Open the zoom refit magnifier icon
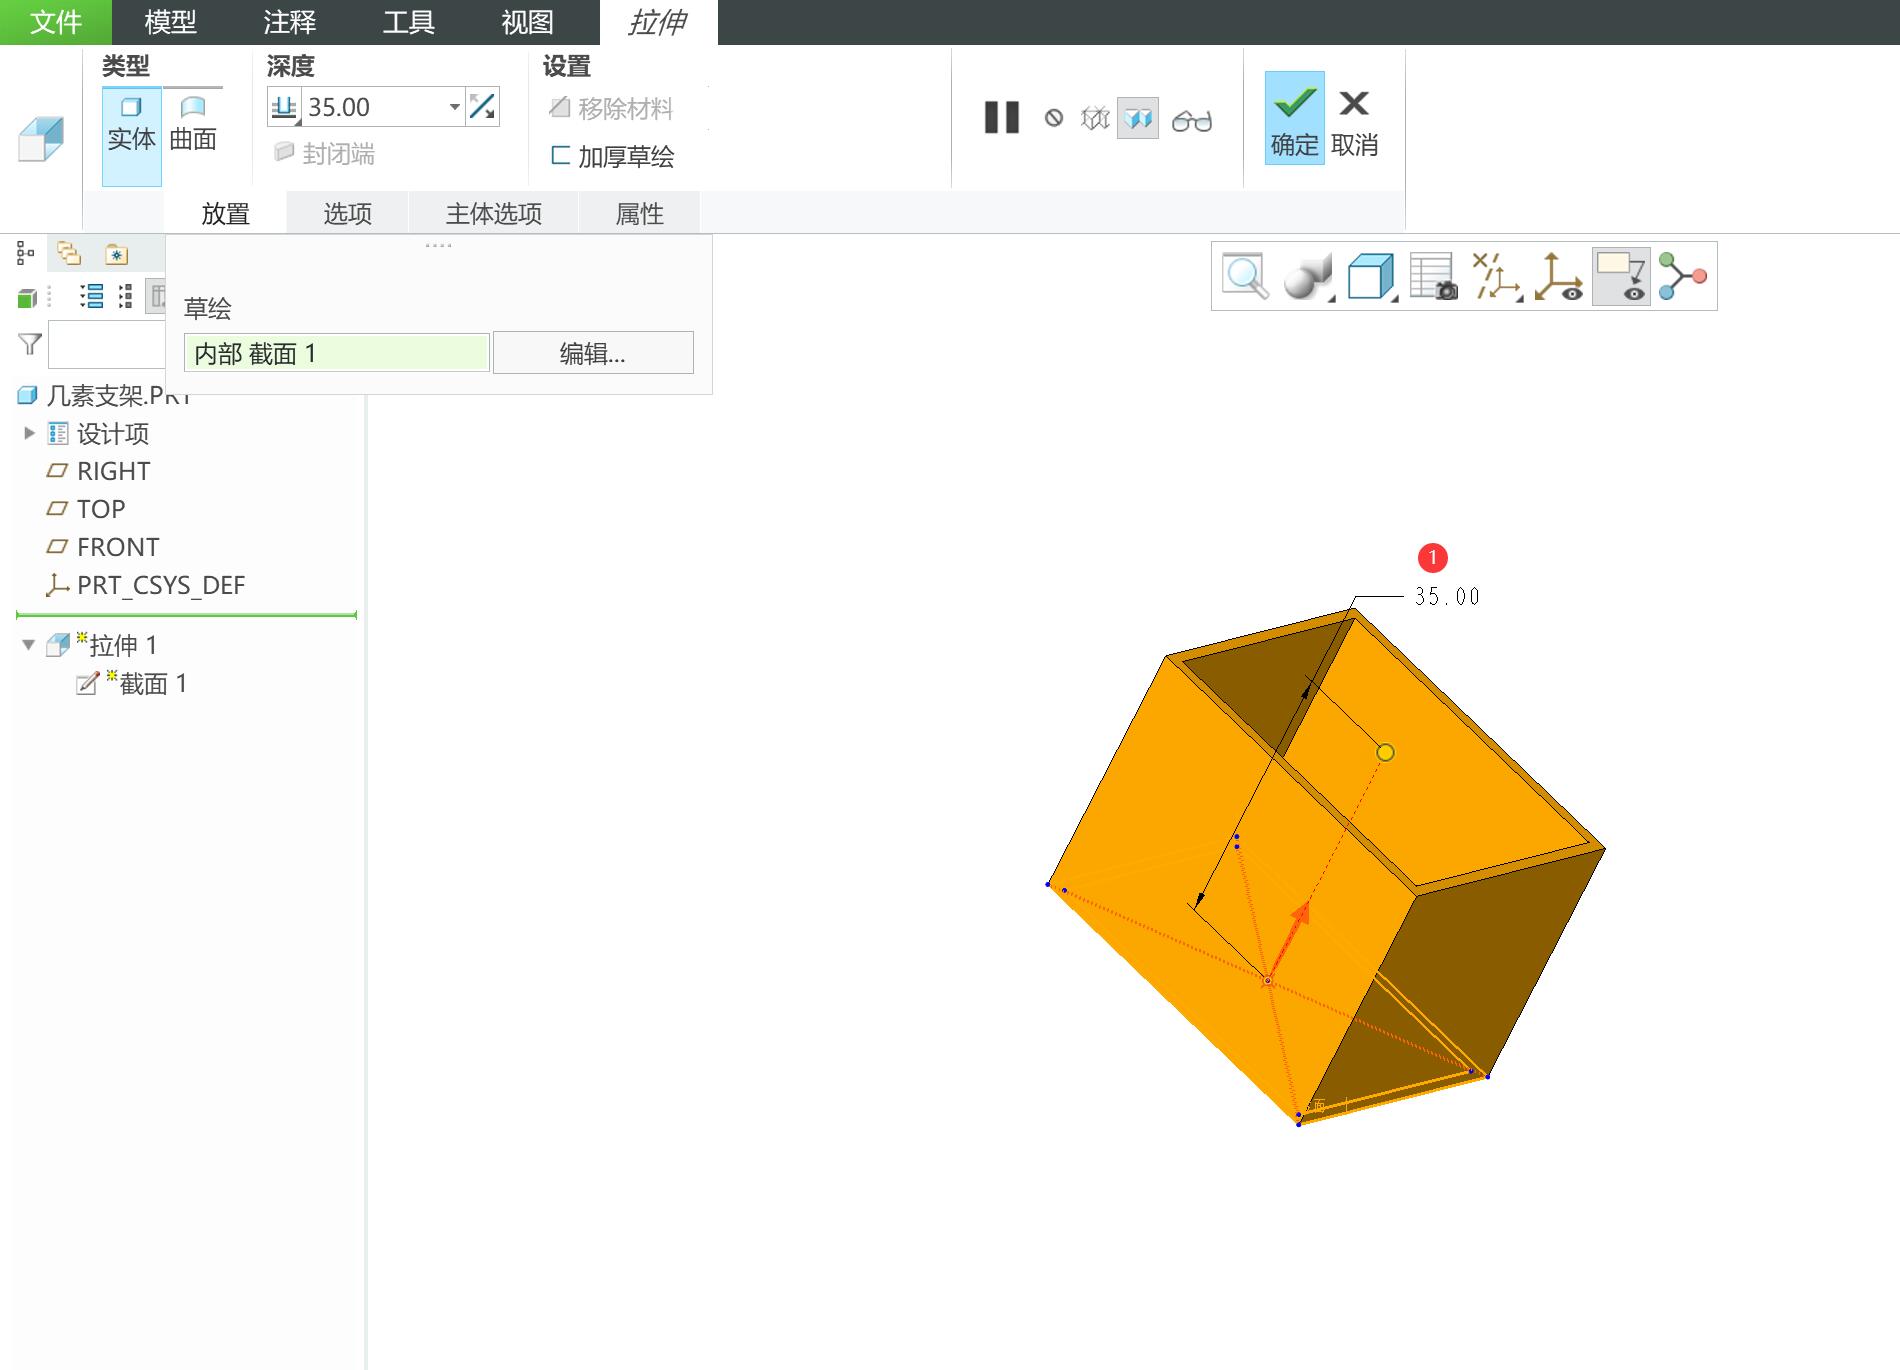The height and width of the screenshot is (1370, 1900). point(1246,276)
